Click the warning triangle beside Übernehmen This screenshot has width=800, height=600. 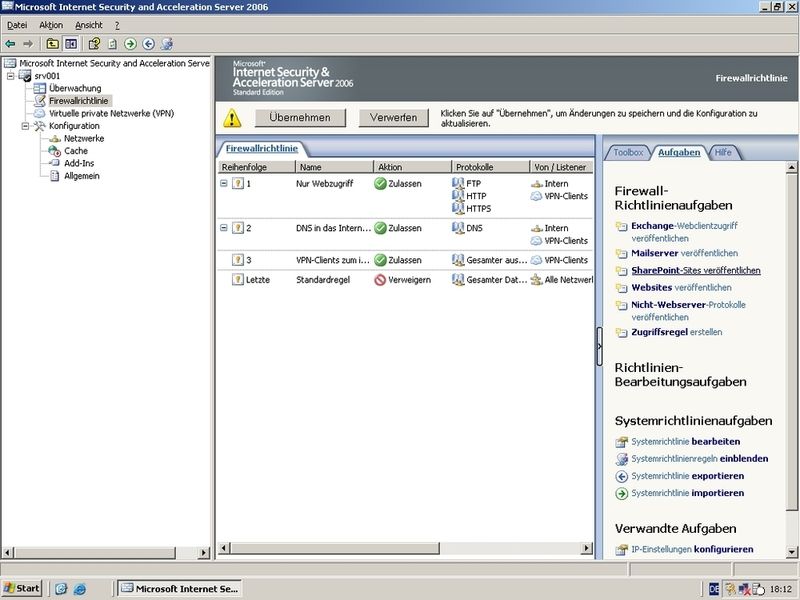click(232, 117)
